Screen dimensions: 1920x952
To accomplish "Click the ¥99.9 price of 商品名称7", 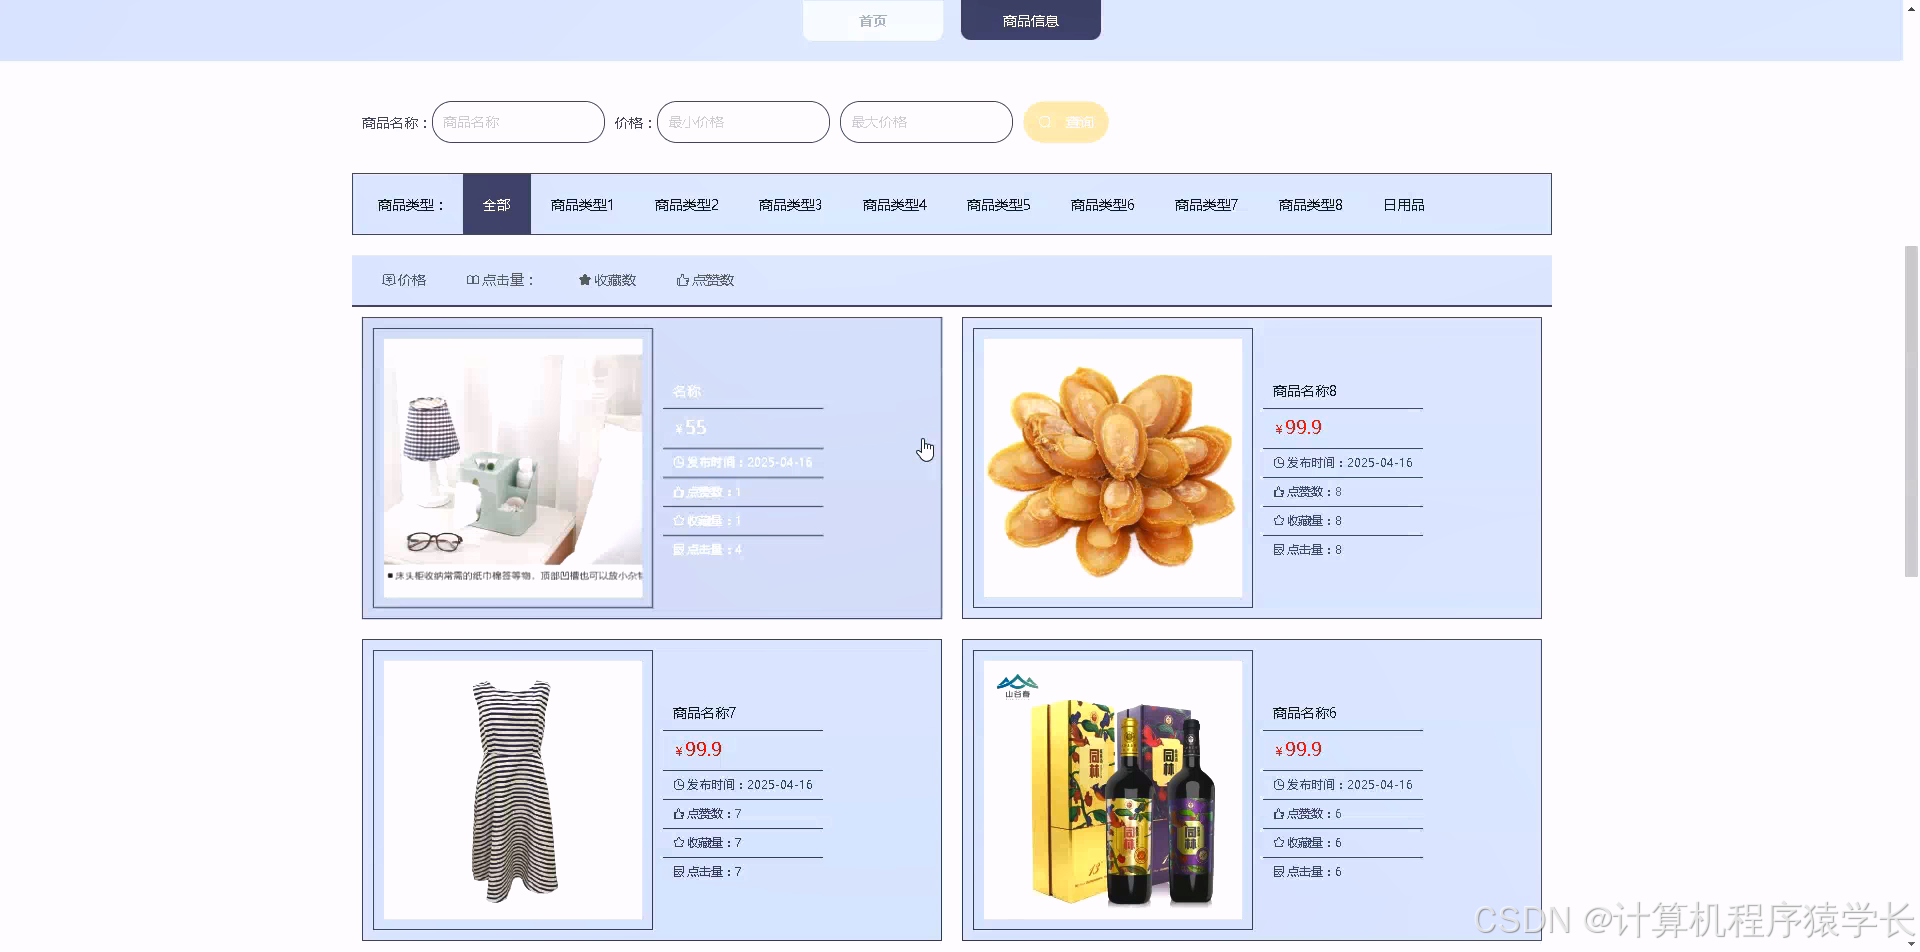I will click(698, 750).
